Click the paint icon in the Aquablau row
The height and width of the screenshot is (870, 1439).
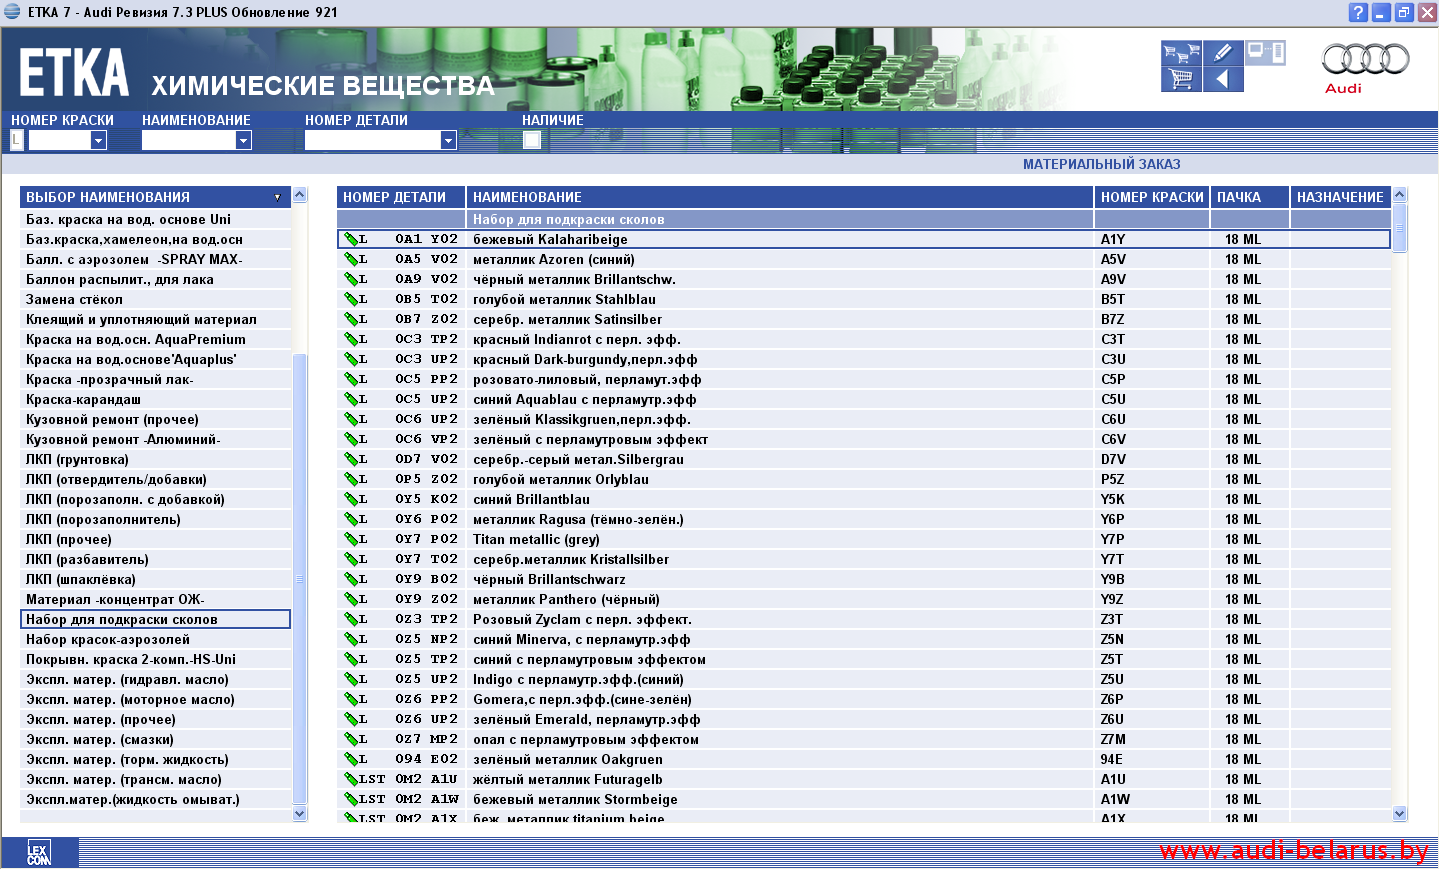click(350, 399)
